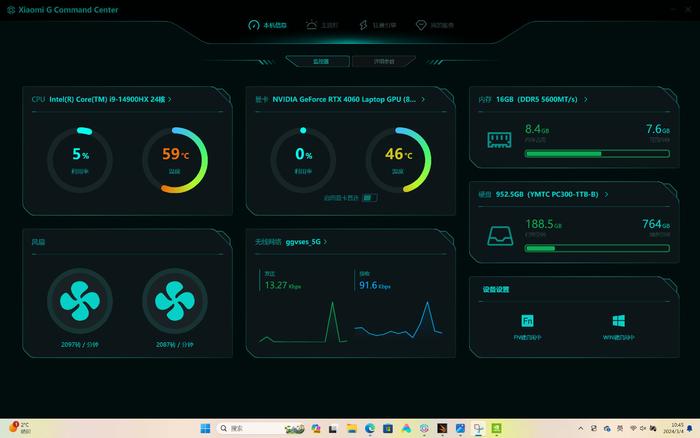Select the right detailed-parameters sub-tab

(383, 61)
